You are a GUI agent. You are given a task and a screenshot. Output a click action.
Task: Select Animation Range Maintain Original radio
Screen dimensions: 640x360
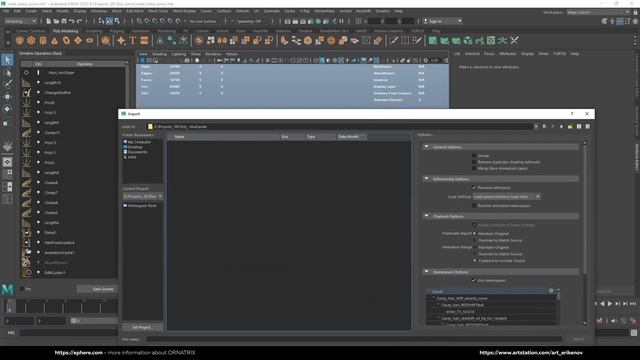tap(474, 247)
